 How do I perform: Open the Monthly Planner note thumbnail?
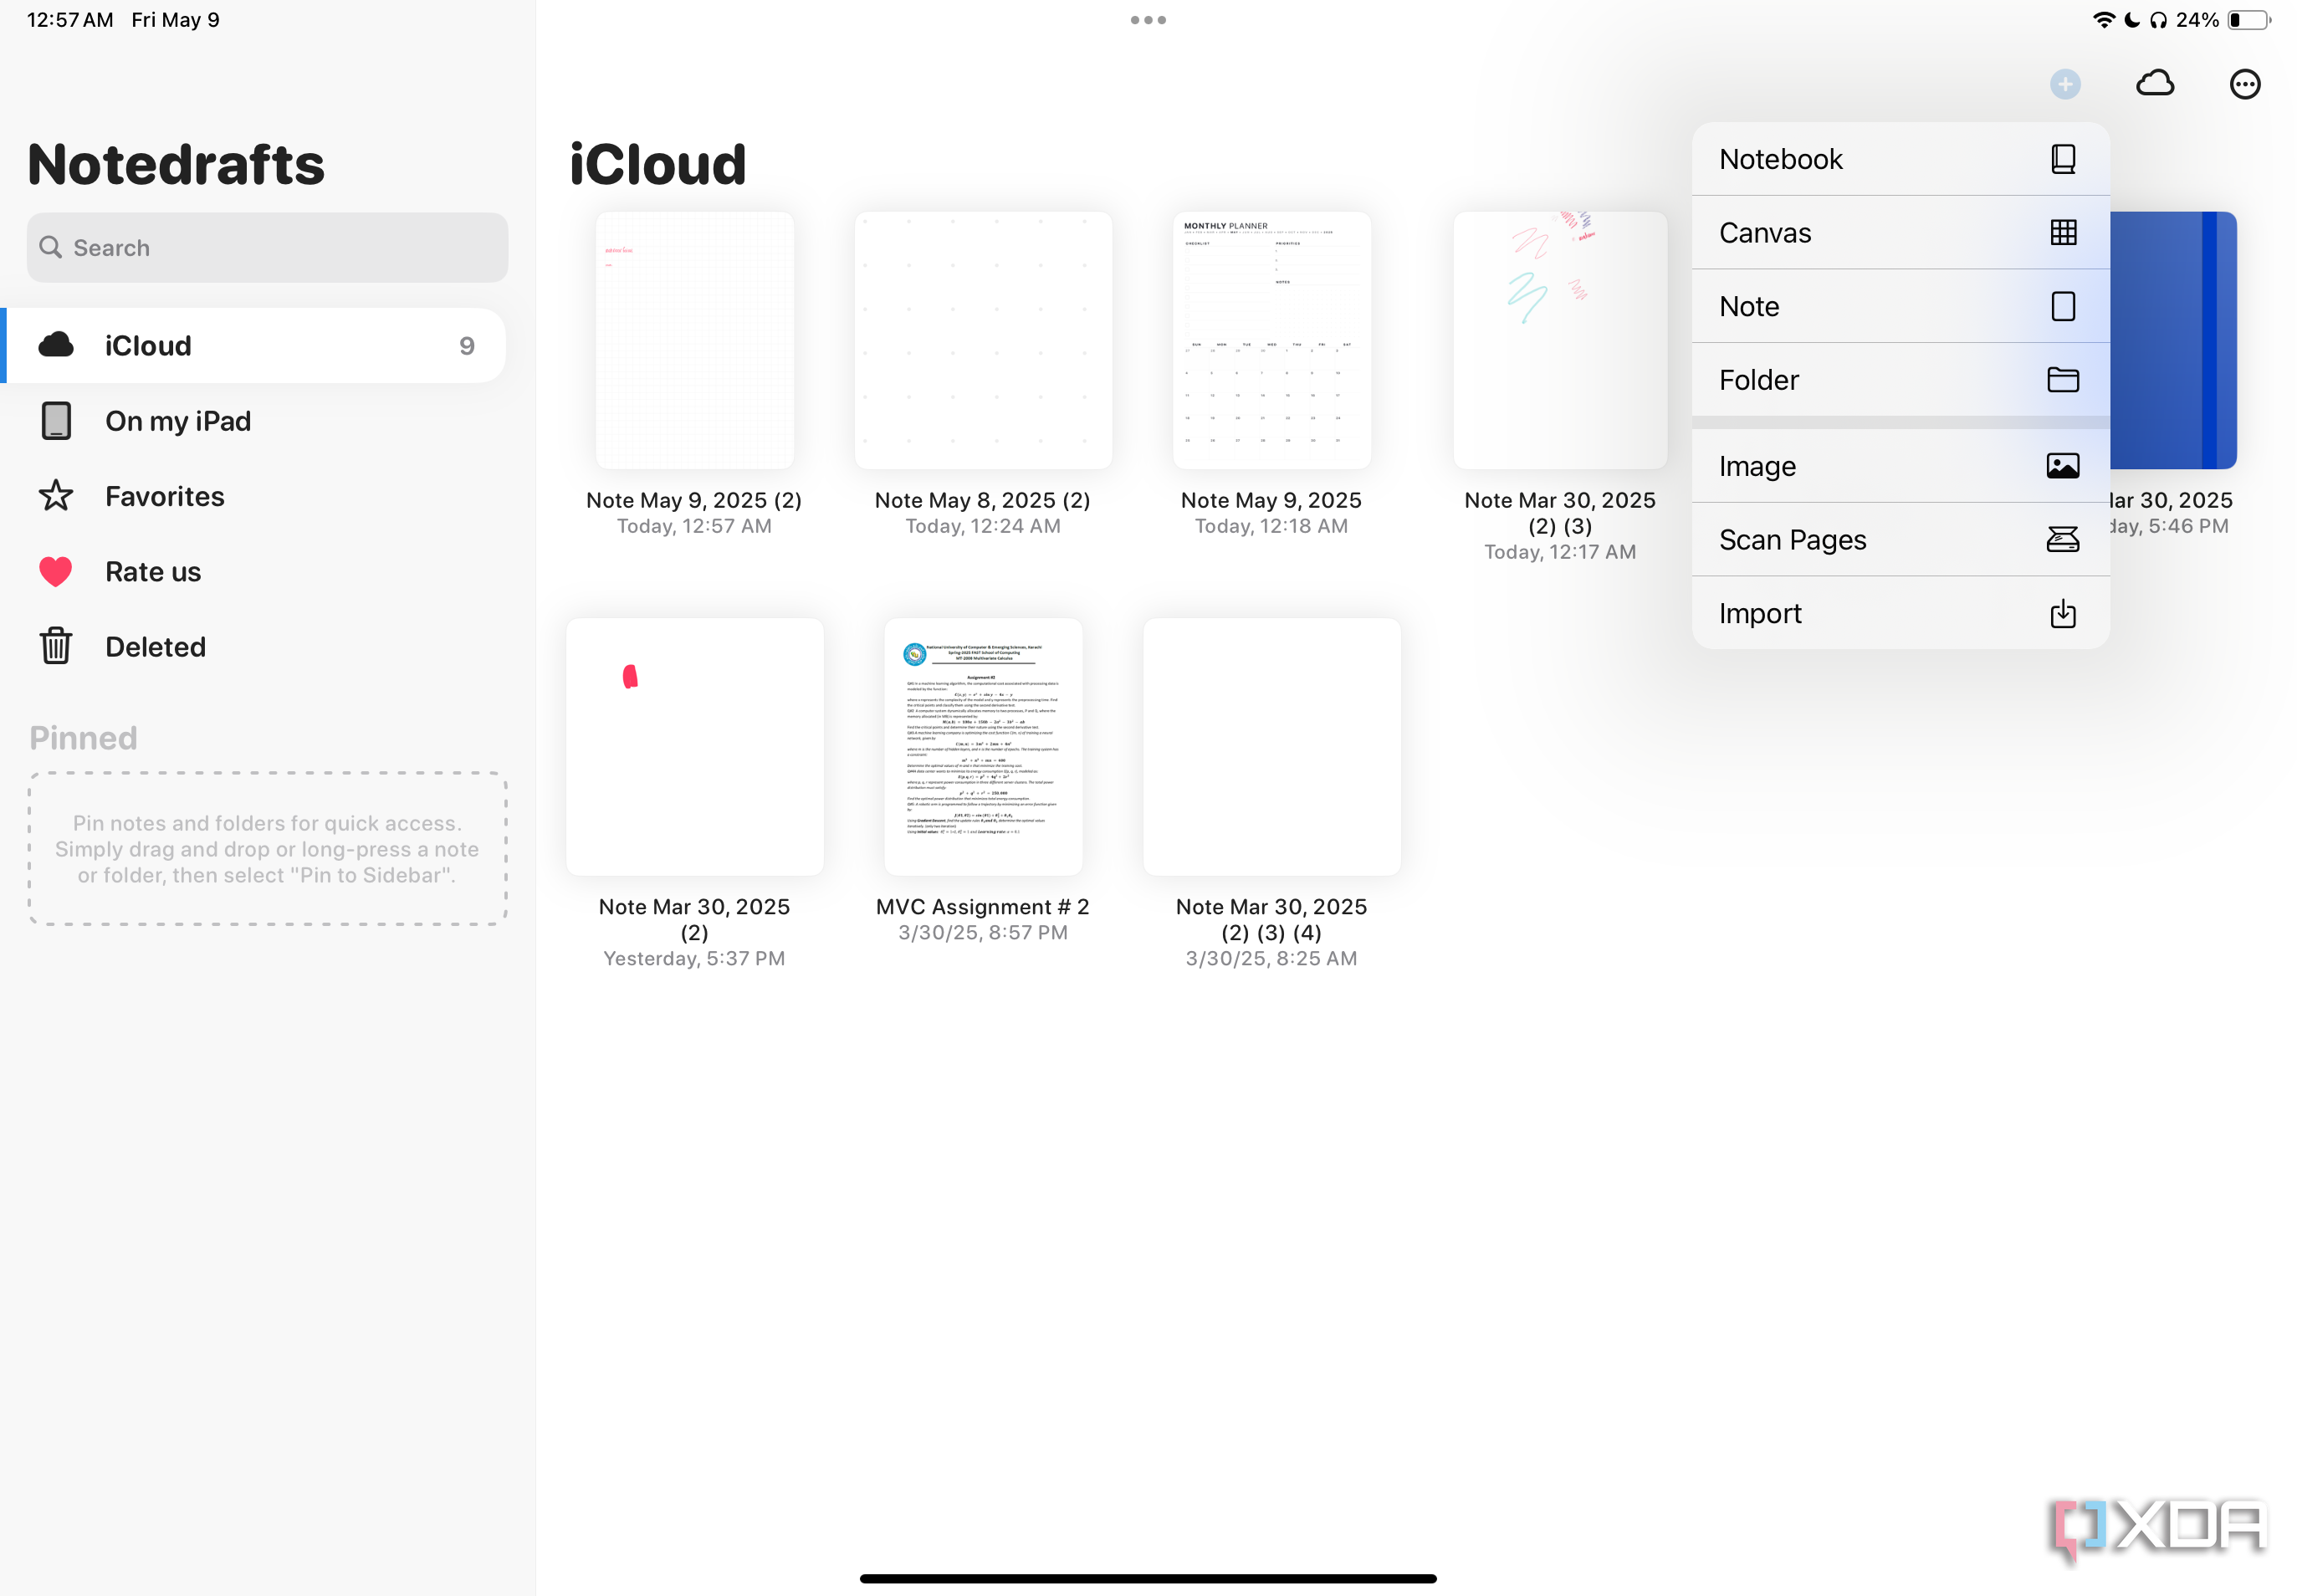pos(1271,340)
